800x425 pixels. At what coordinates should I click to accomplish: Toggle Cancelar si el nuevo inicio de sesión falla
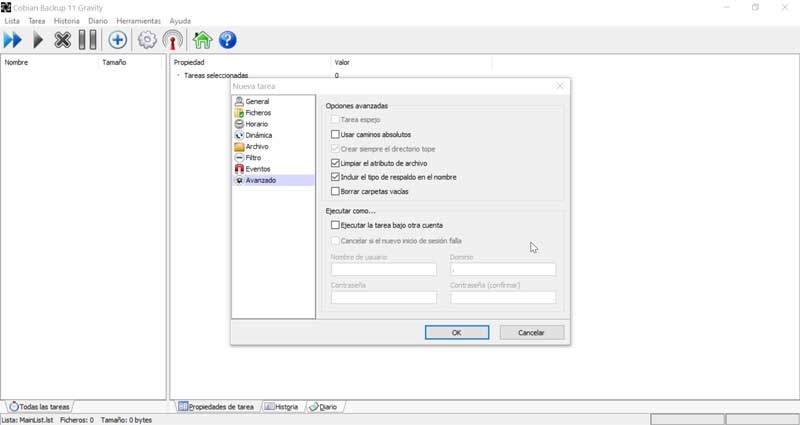335,240
